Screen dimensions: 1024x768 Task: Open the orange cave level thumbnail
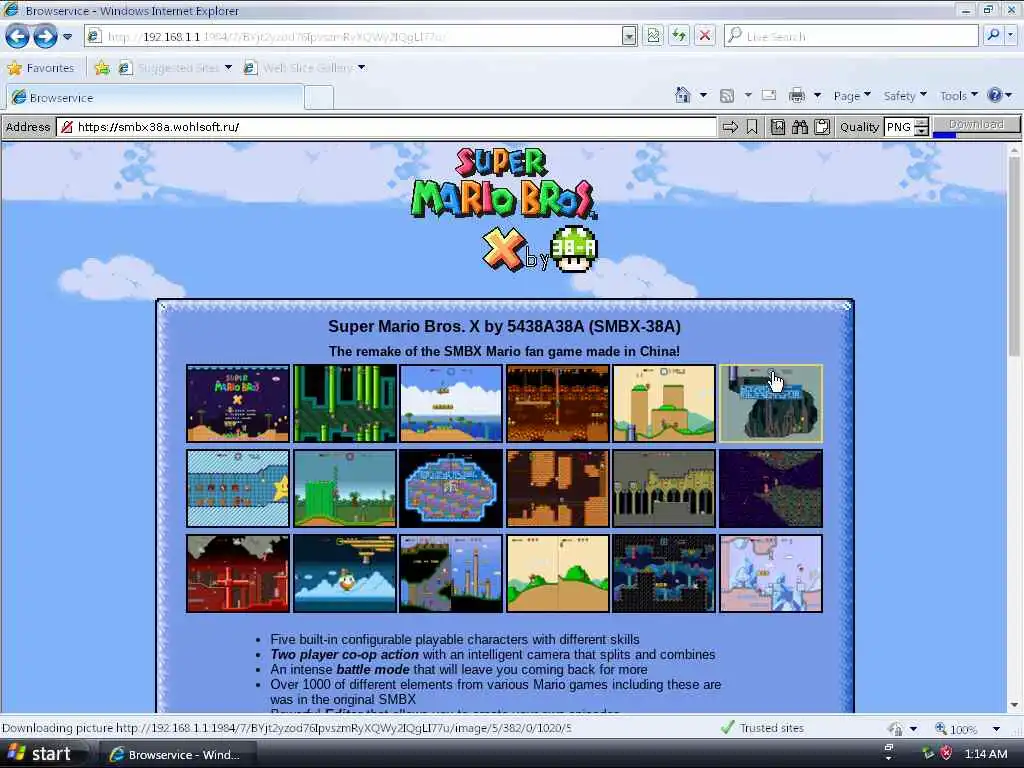coord(558,404)
